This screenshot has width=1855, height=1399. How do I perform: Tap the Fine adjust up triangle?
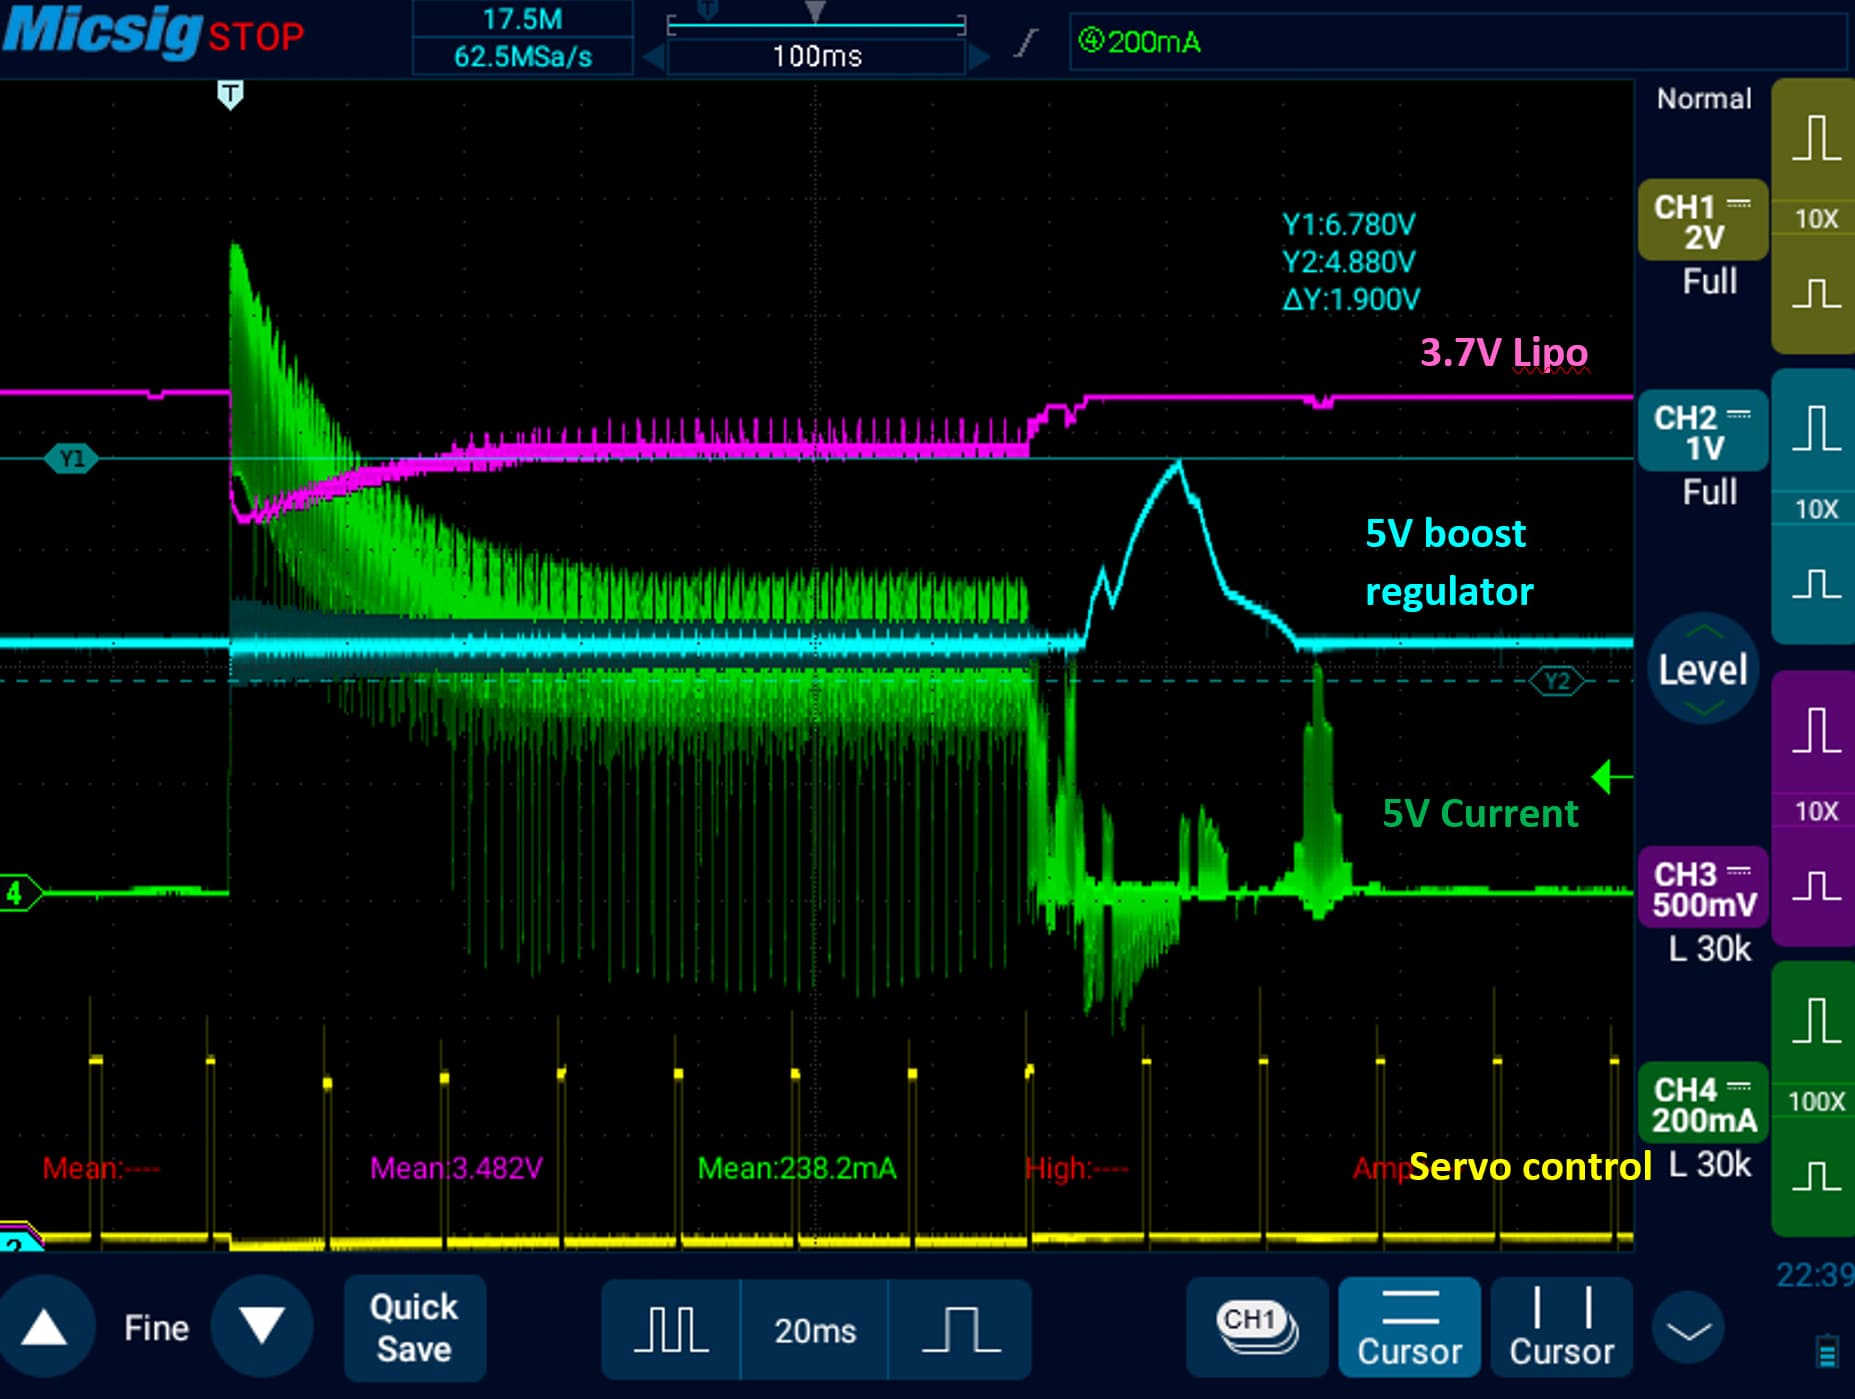(x=45, y=1328)
